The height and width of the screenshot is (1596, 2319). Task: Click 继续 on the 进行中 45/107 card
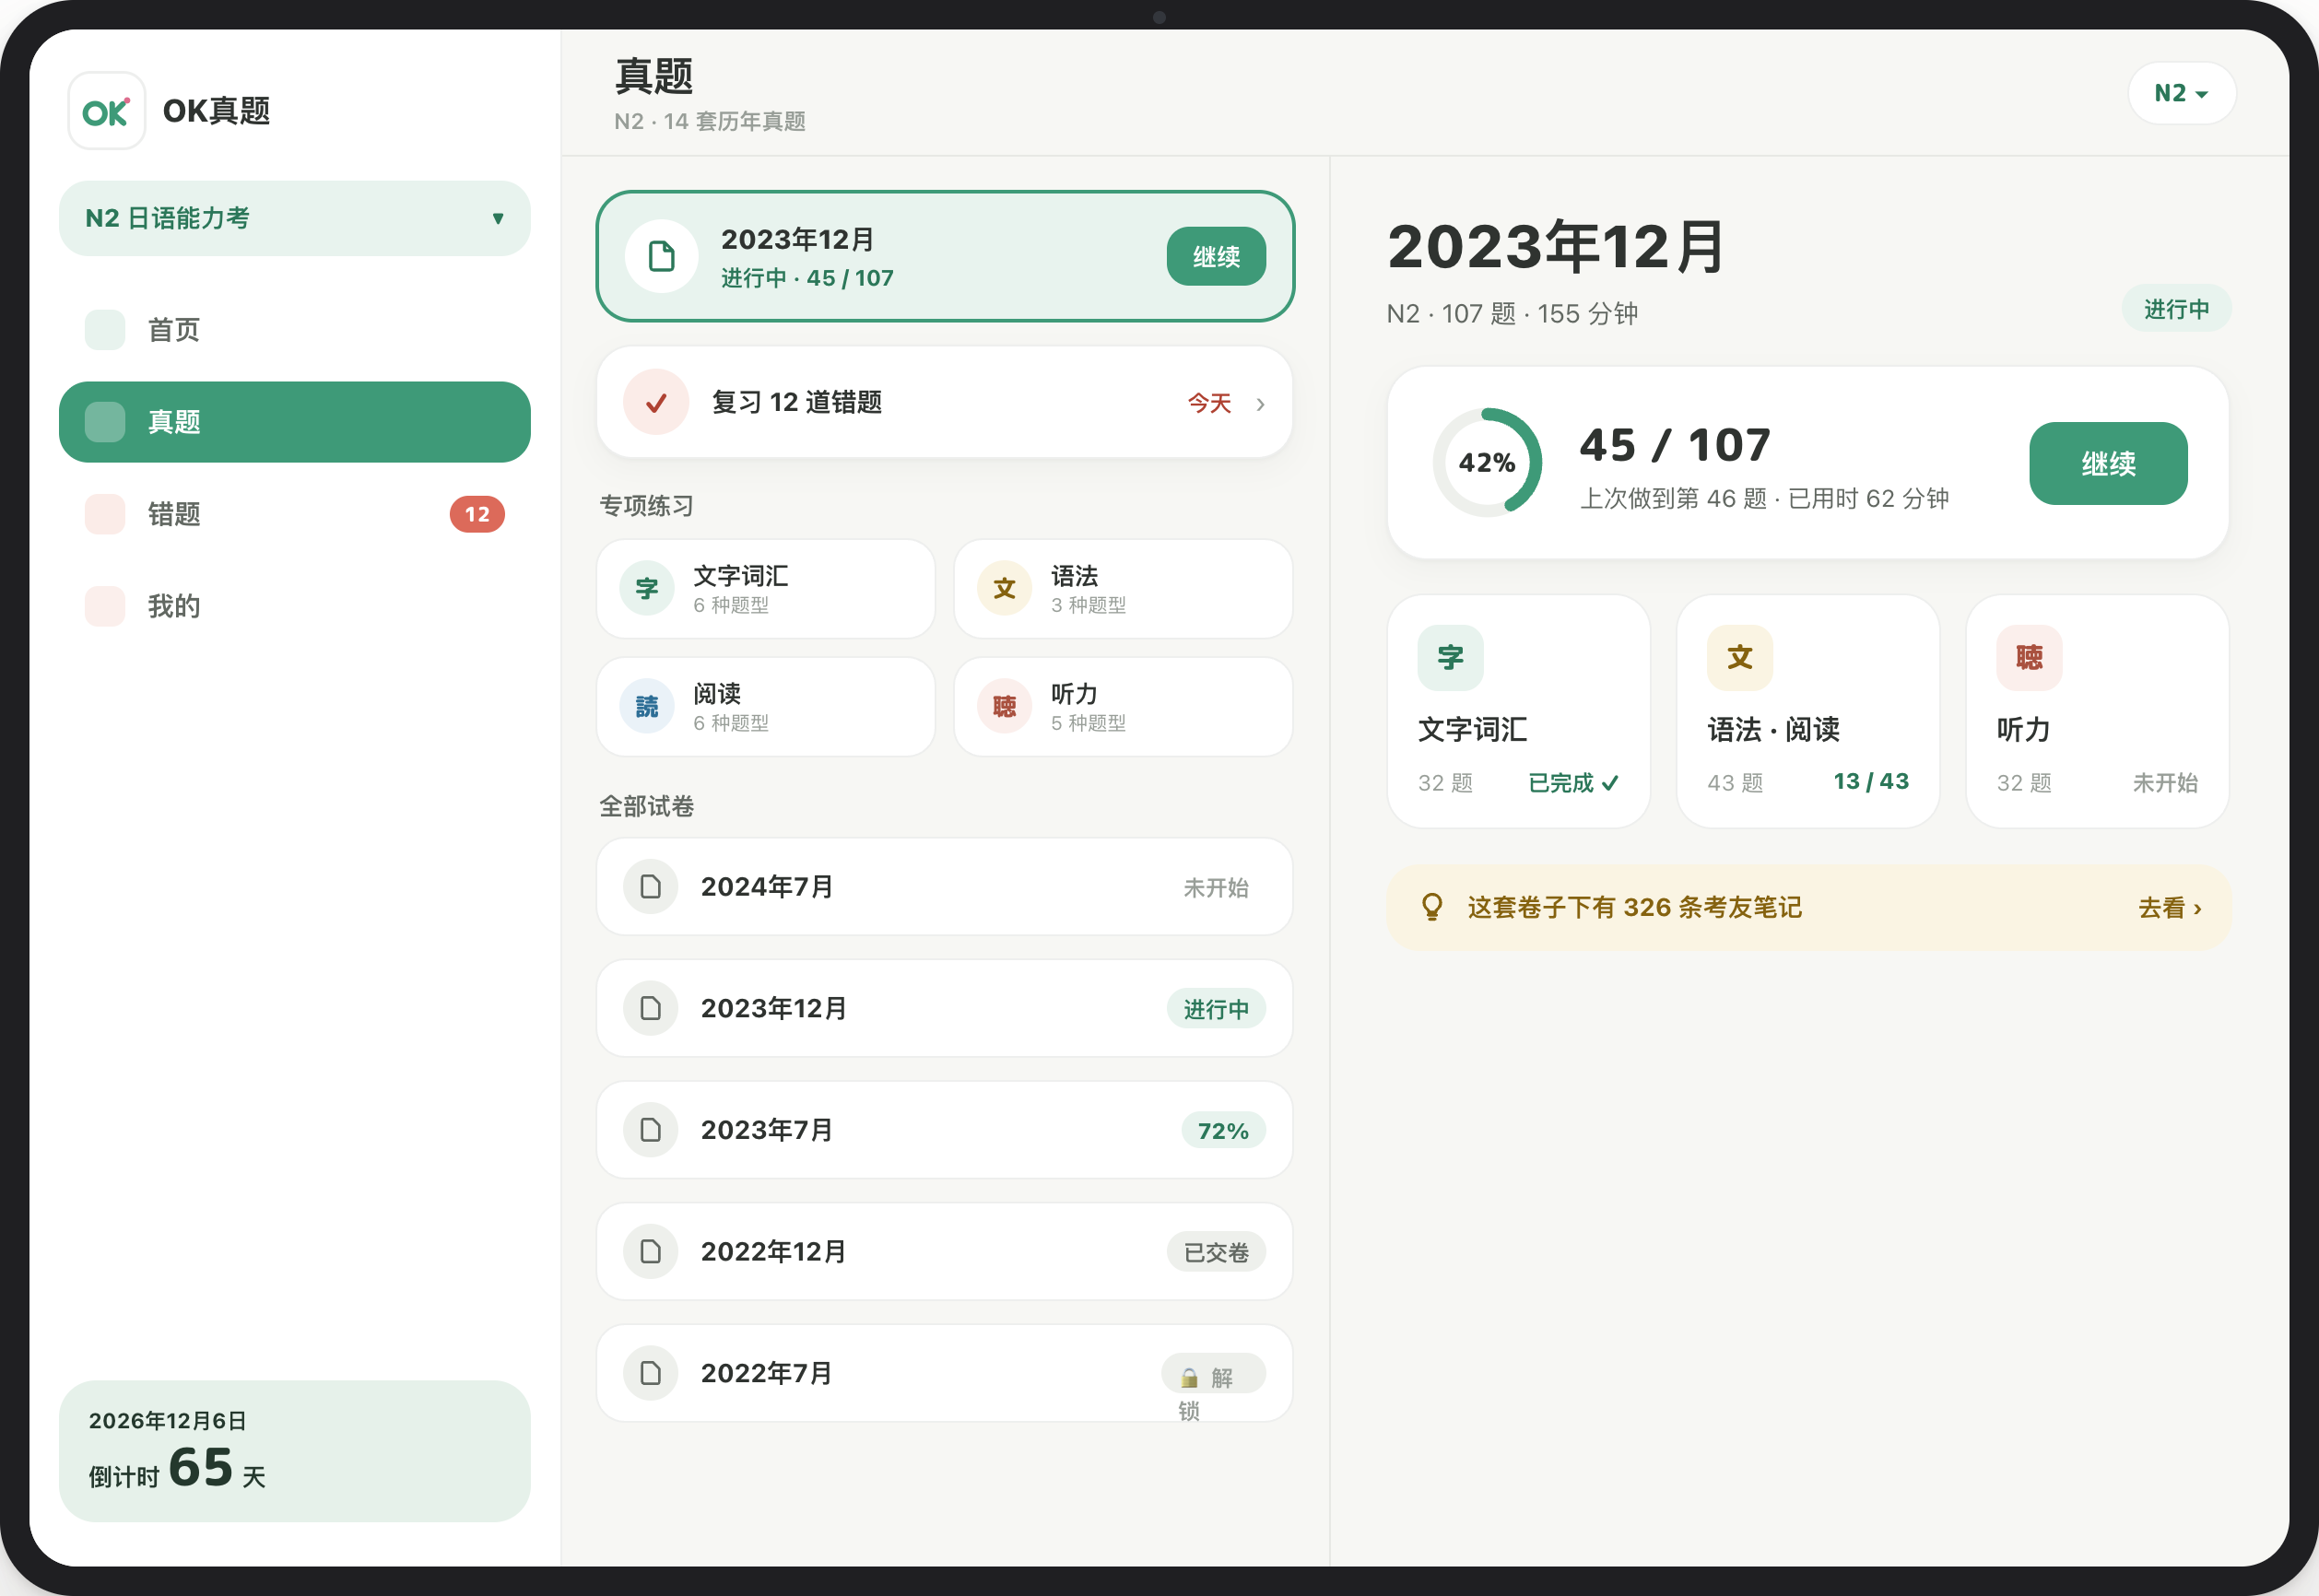pos(1216,256)
